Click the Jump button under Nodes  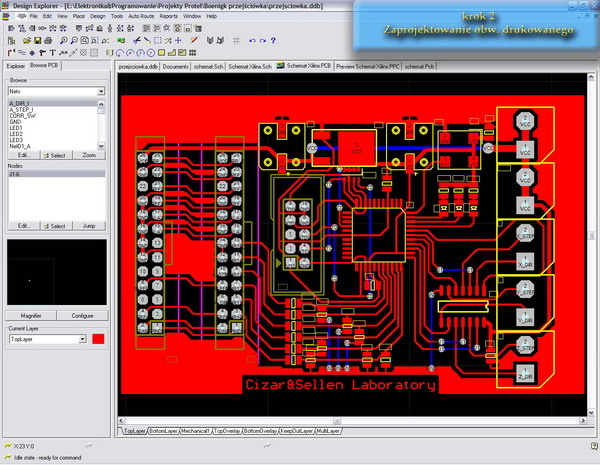[x=89, y=226]
